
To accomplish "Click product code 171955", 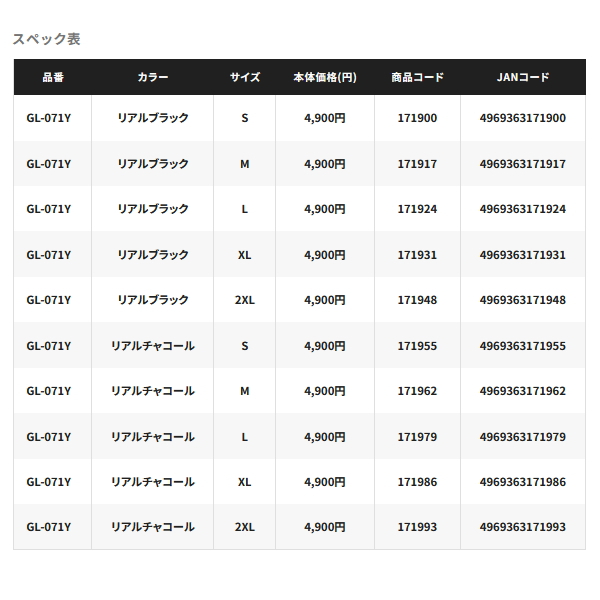I will 417,346.
